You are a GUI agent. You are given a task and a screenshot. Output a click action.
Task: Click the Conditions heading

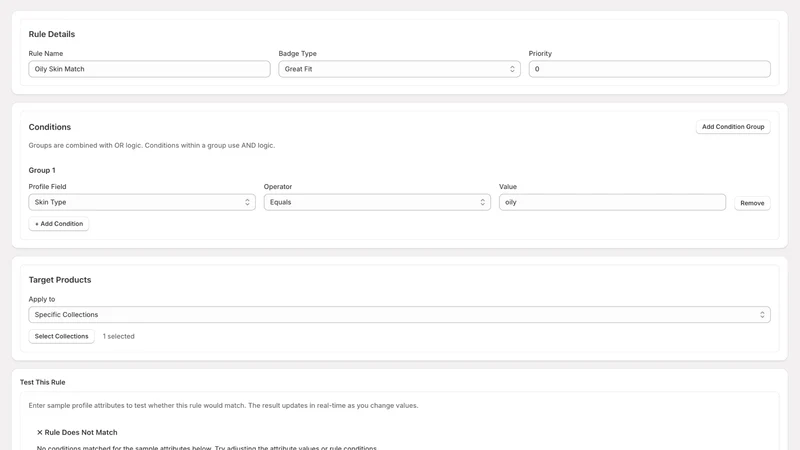pos(49,127)
